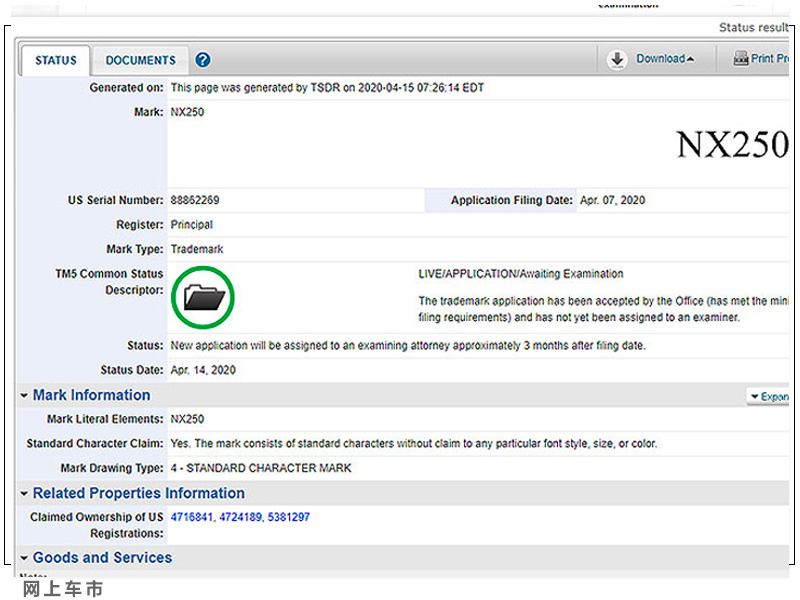Collapse the Mark Information section
Viewport: 800px width, 600px height.
coord(24,395)
